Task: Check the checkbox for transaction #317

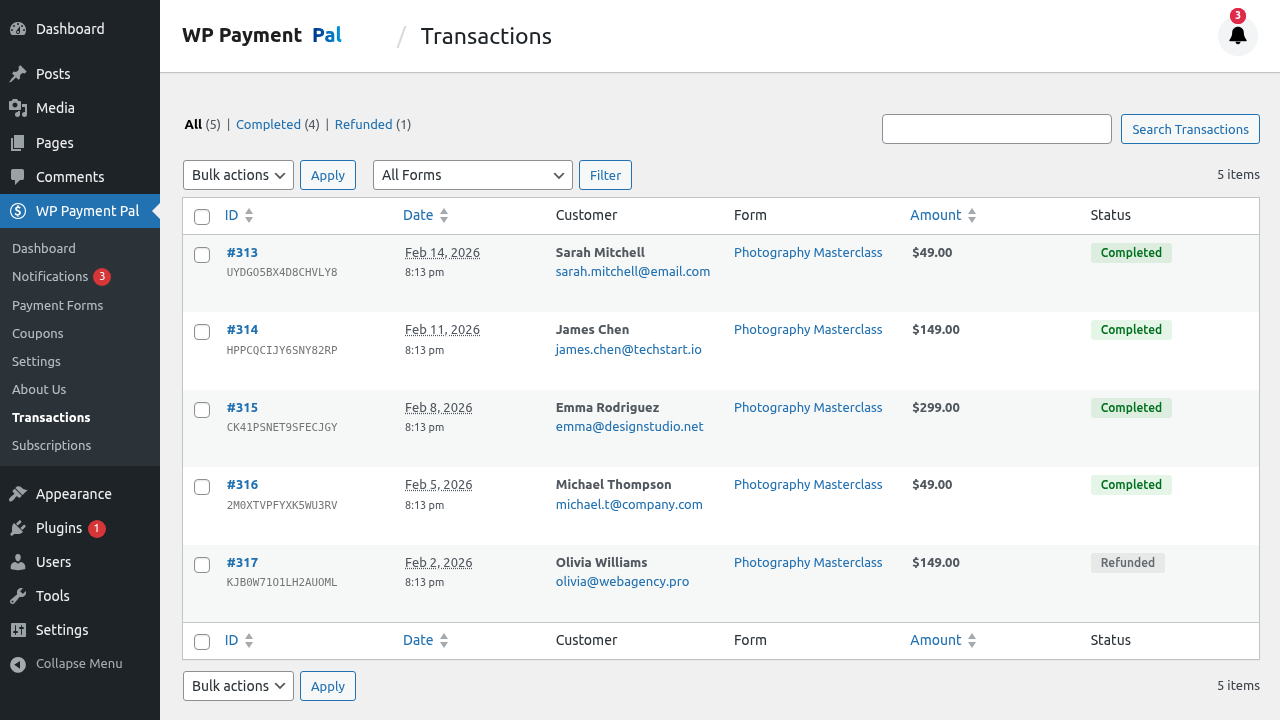Action: click(202, 564)
